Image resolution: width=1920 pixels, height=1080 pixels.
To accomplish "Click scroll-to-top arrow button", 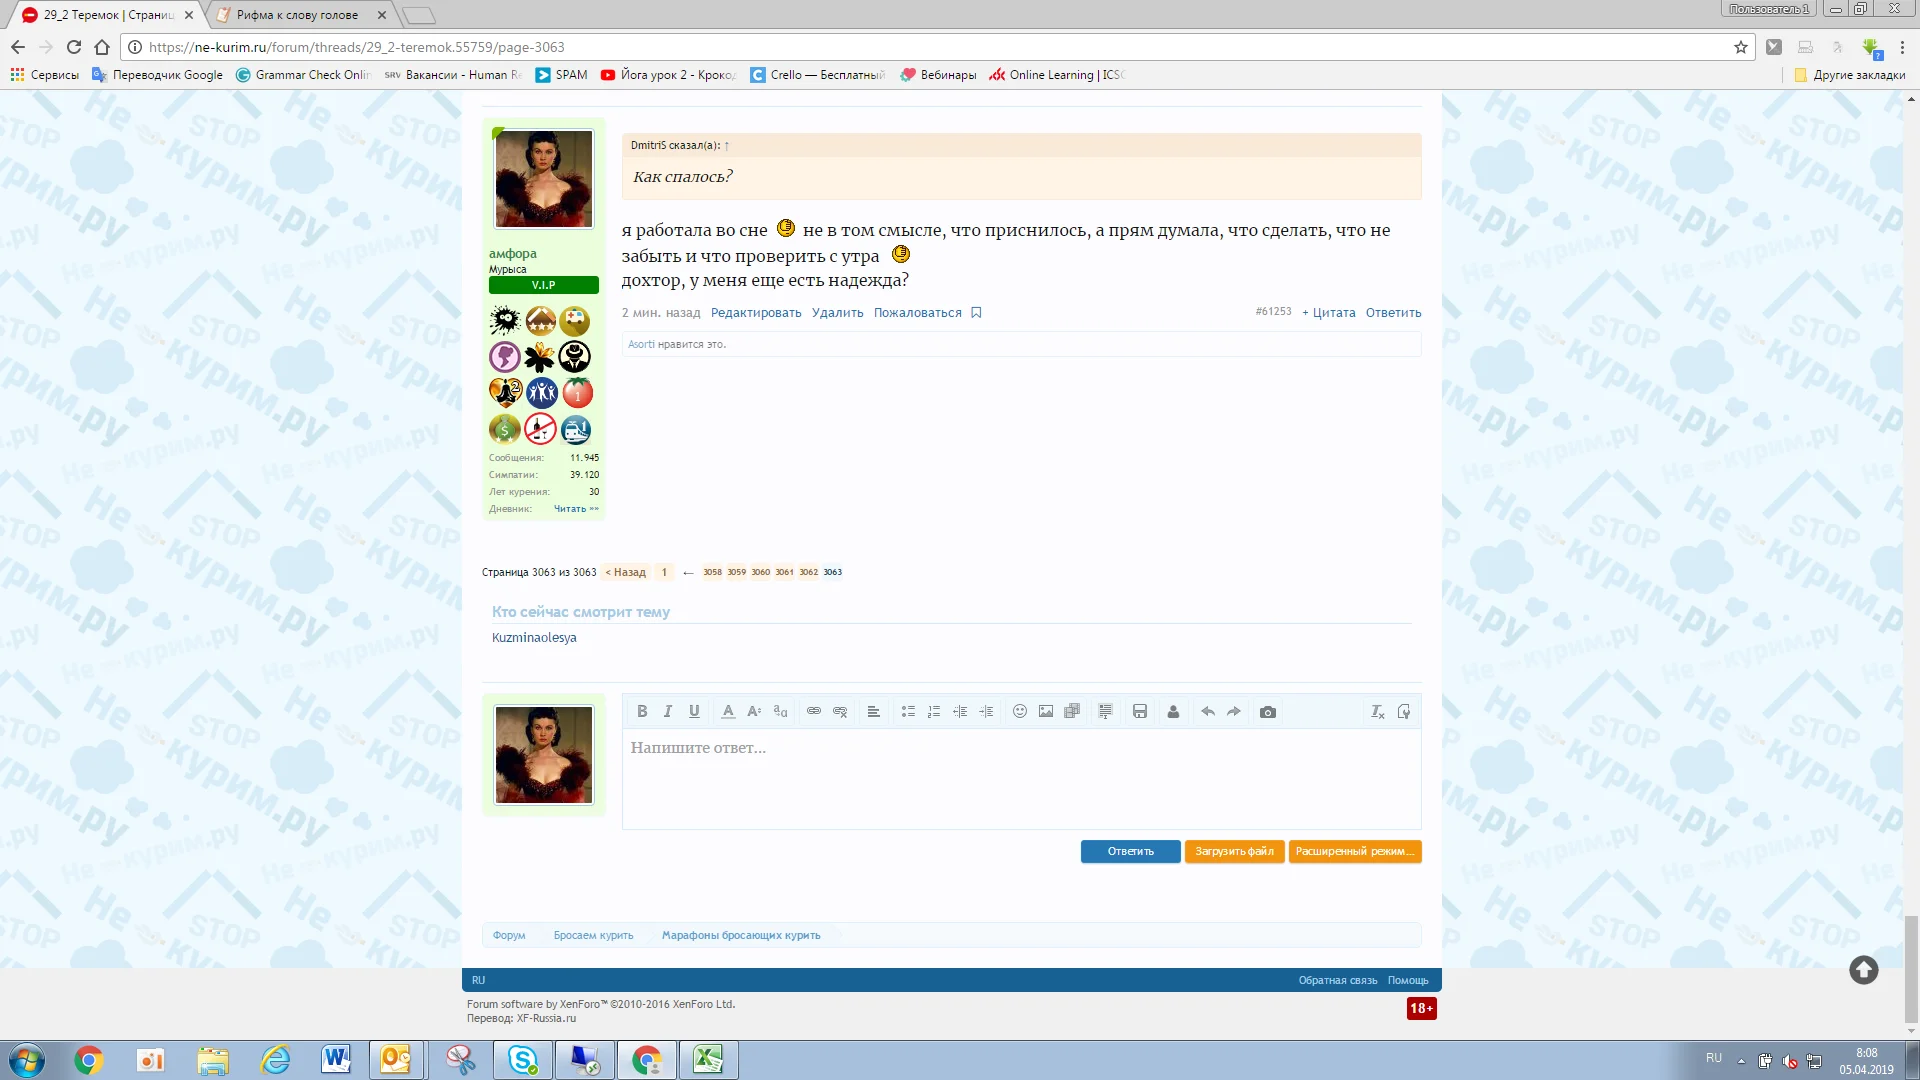I will (x=1863, y=970).
